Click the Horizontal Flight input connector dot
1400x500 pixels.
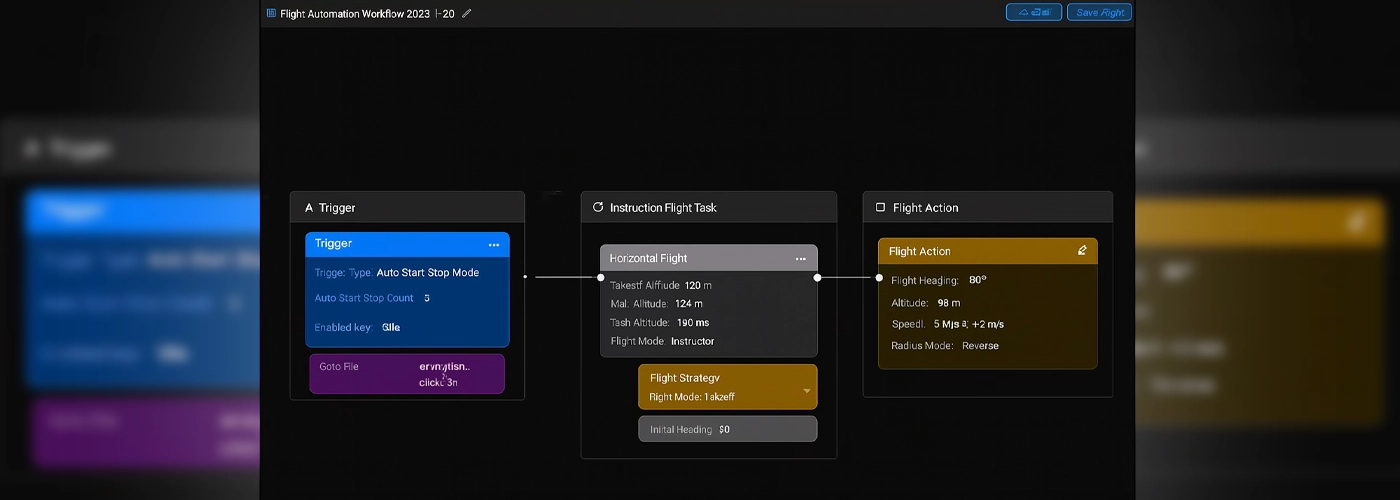pos(601,277)
